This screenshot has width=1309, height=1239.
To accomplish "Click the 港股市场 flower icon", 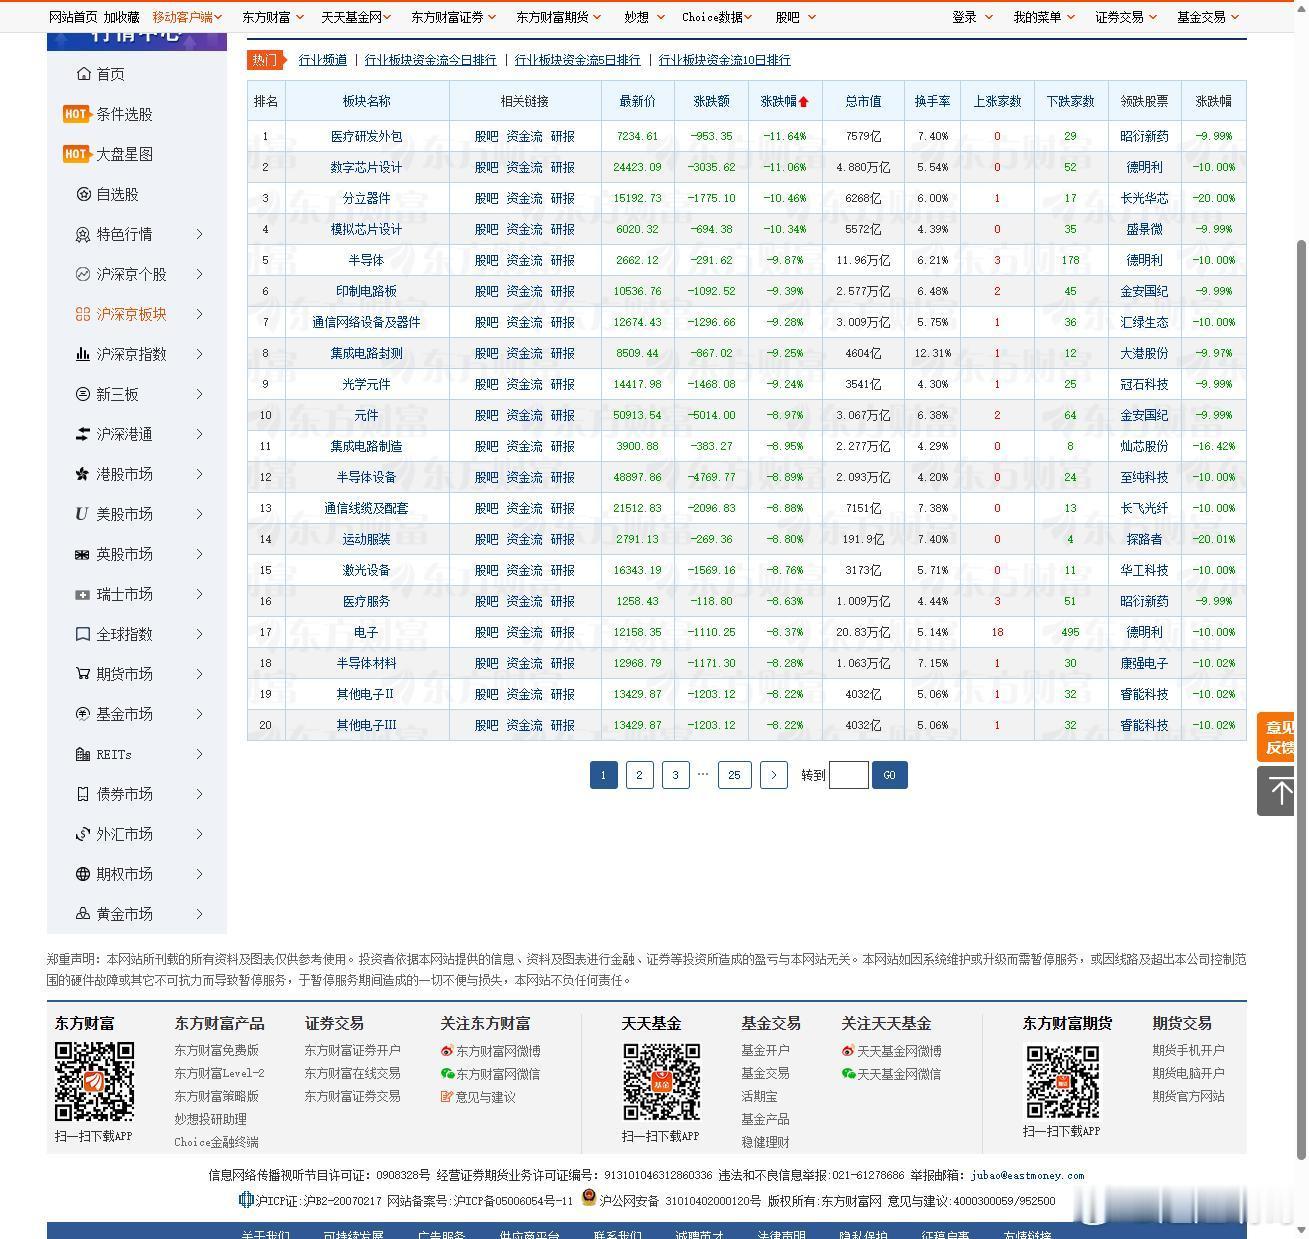I will point(83,474).
